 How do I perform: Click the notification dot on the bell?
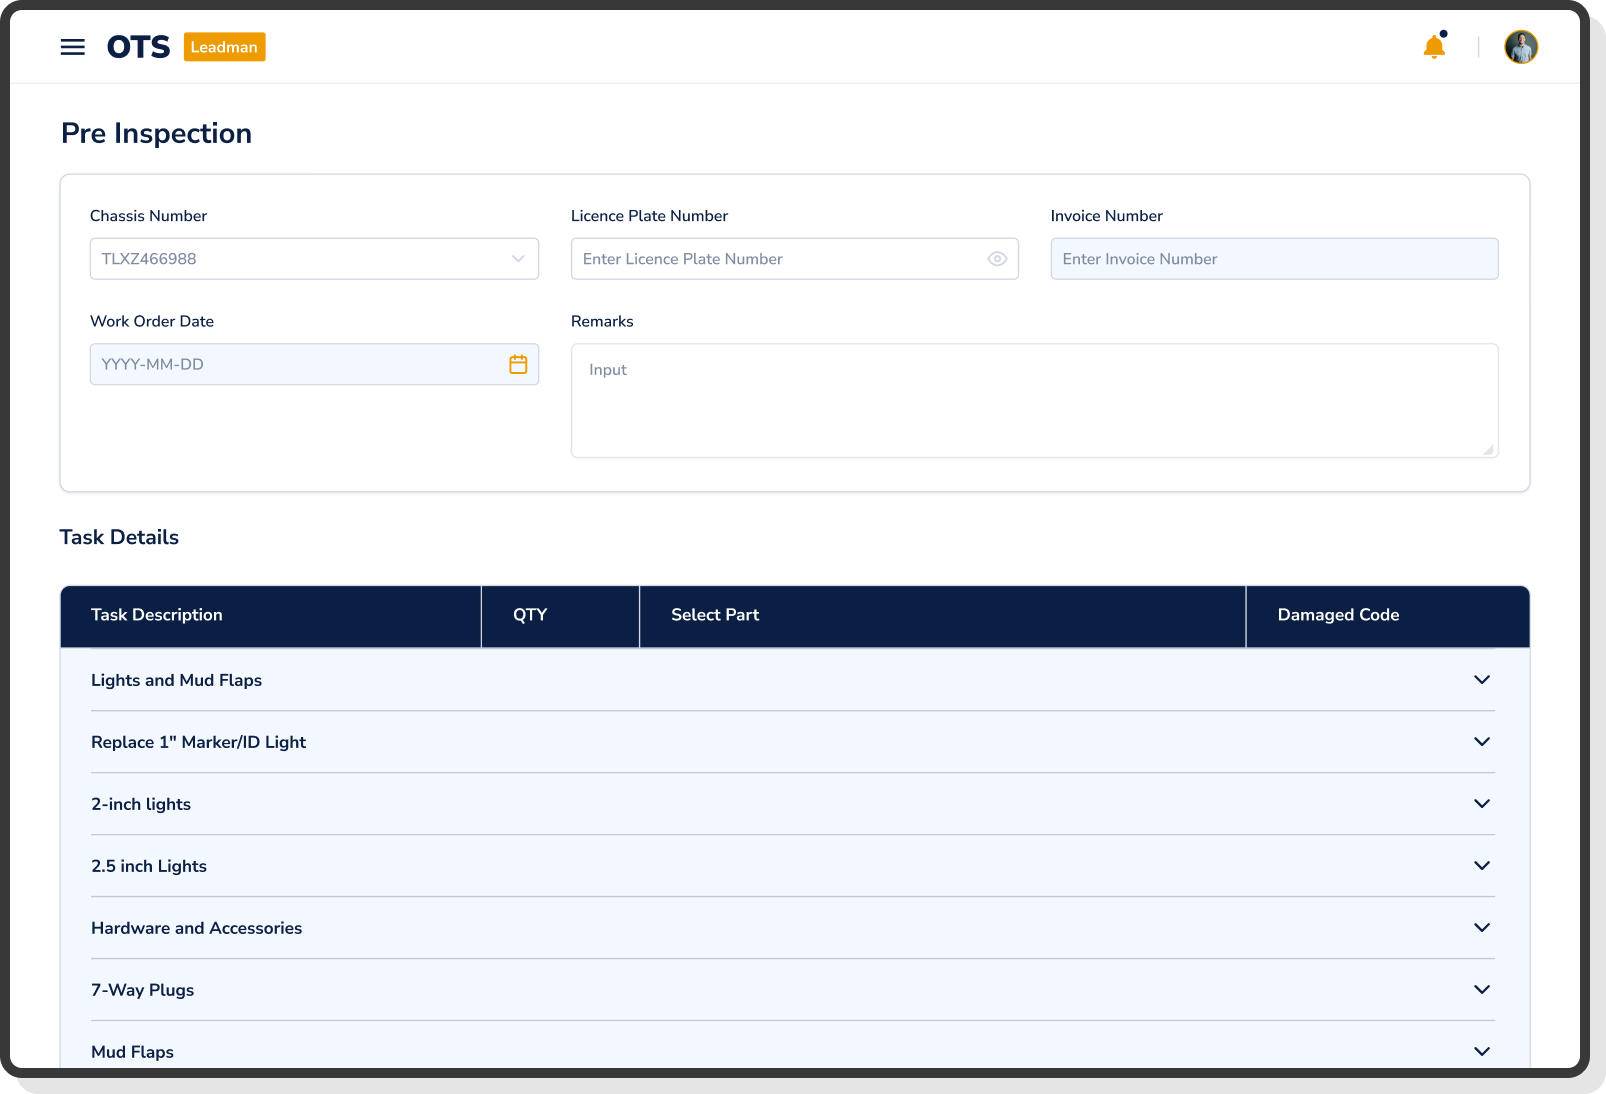1443,33
